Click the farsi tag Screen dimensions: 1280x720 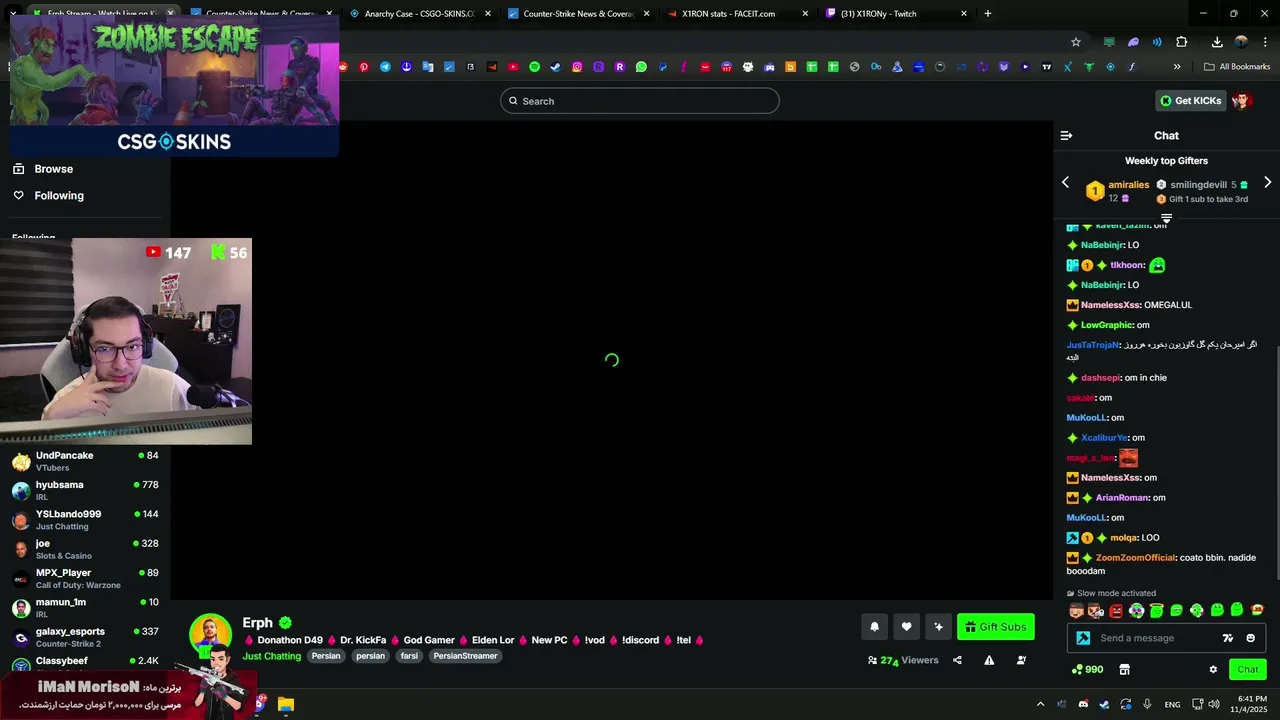(409, 656)
